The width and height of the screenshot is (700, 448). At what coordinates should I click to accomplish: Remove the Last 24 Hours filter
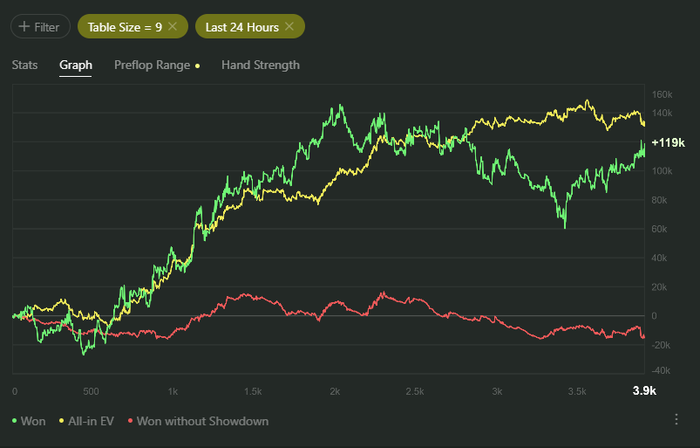289,26
